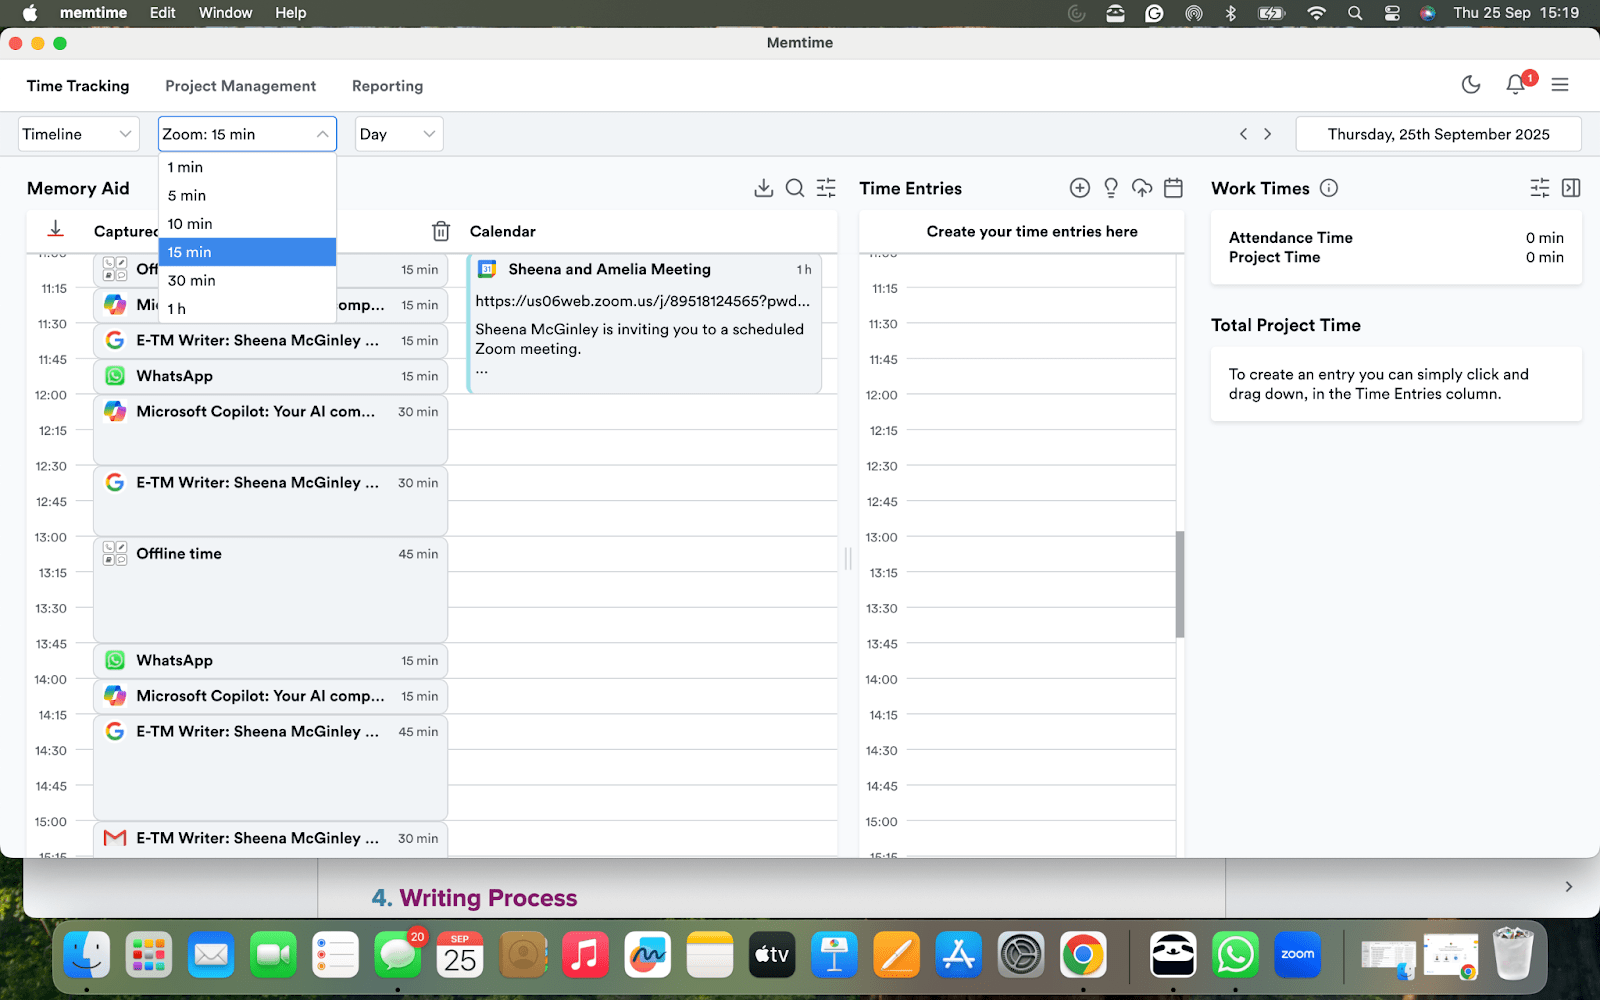Choose 10 min zoom option

pos(247,224)
